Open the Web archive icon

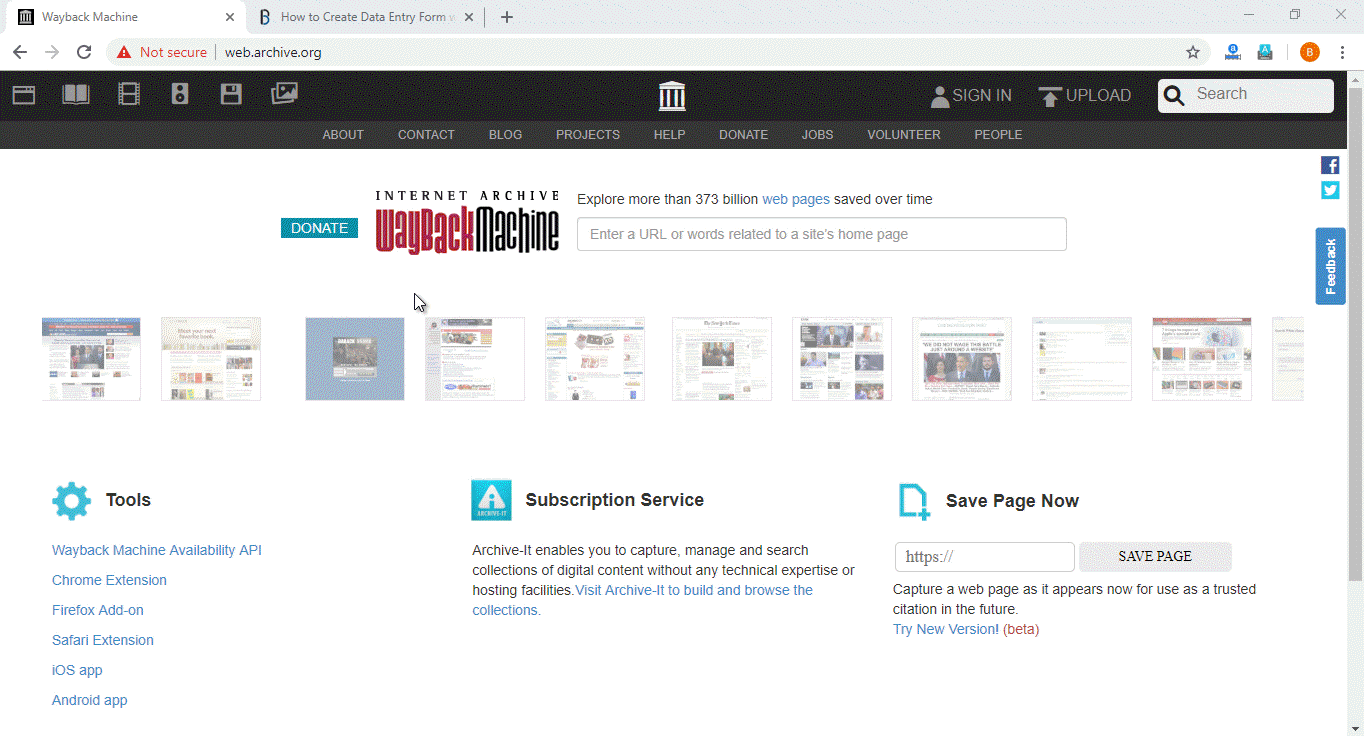[x=24, y=95]
